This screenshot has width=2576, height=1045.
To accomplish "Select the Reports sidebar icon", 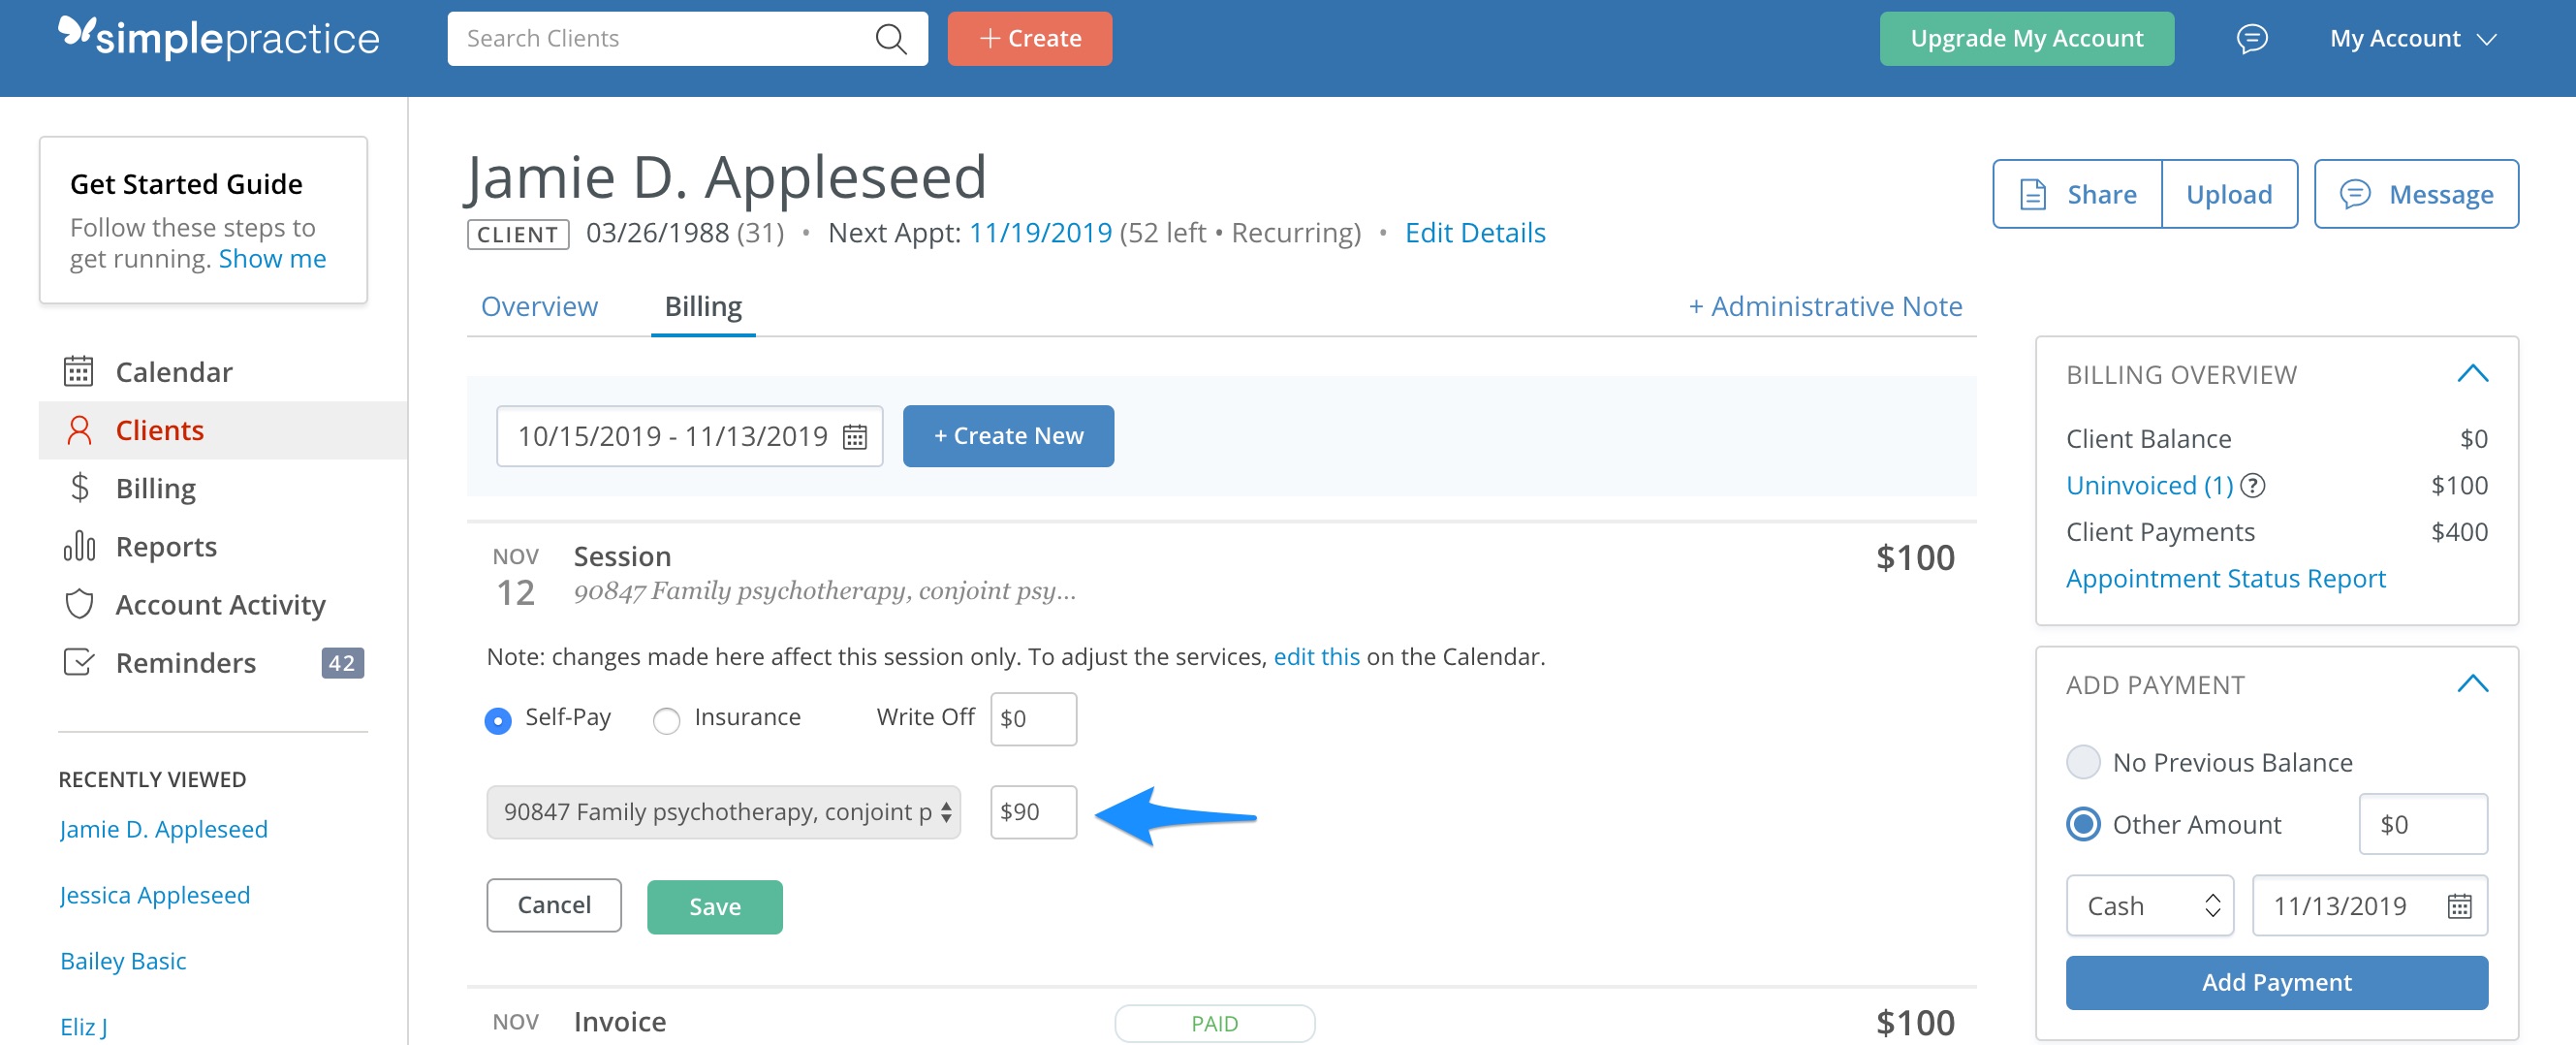I will click(80, 546).
